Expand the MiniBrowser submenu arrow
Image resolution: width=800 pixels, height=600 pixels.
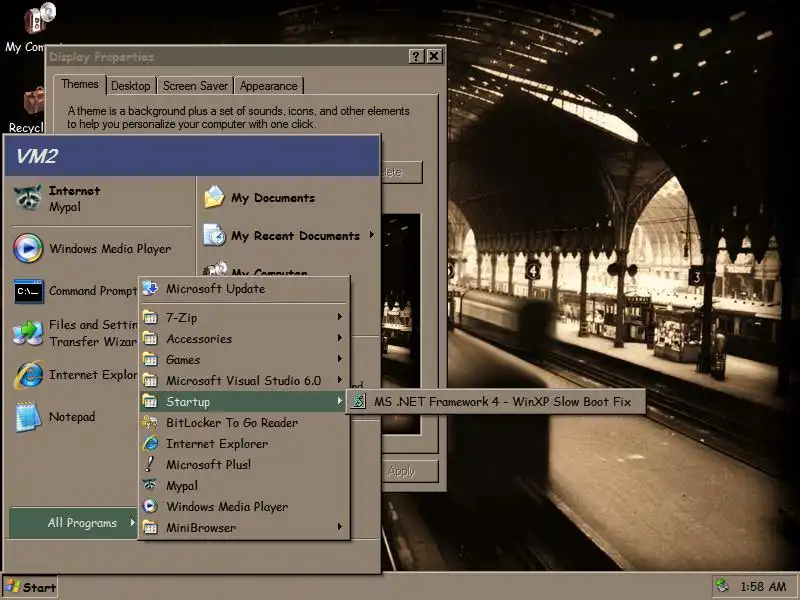tap(339, 527)
